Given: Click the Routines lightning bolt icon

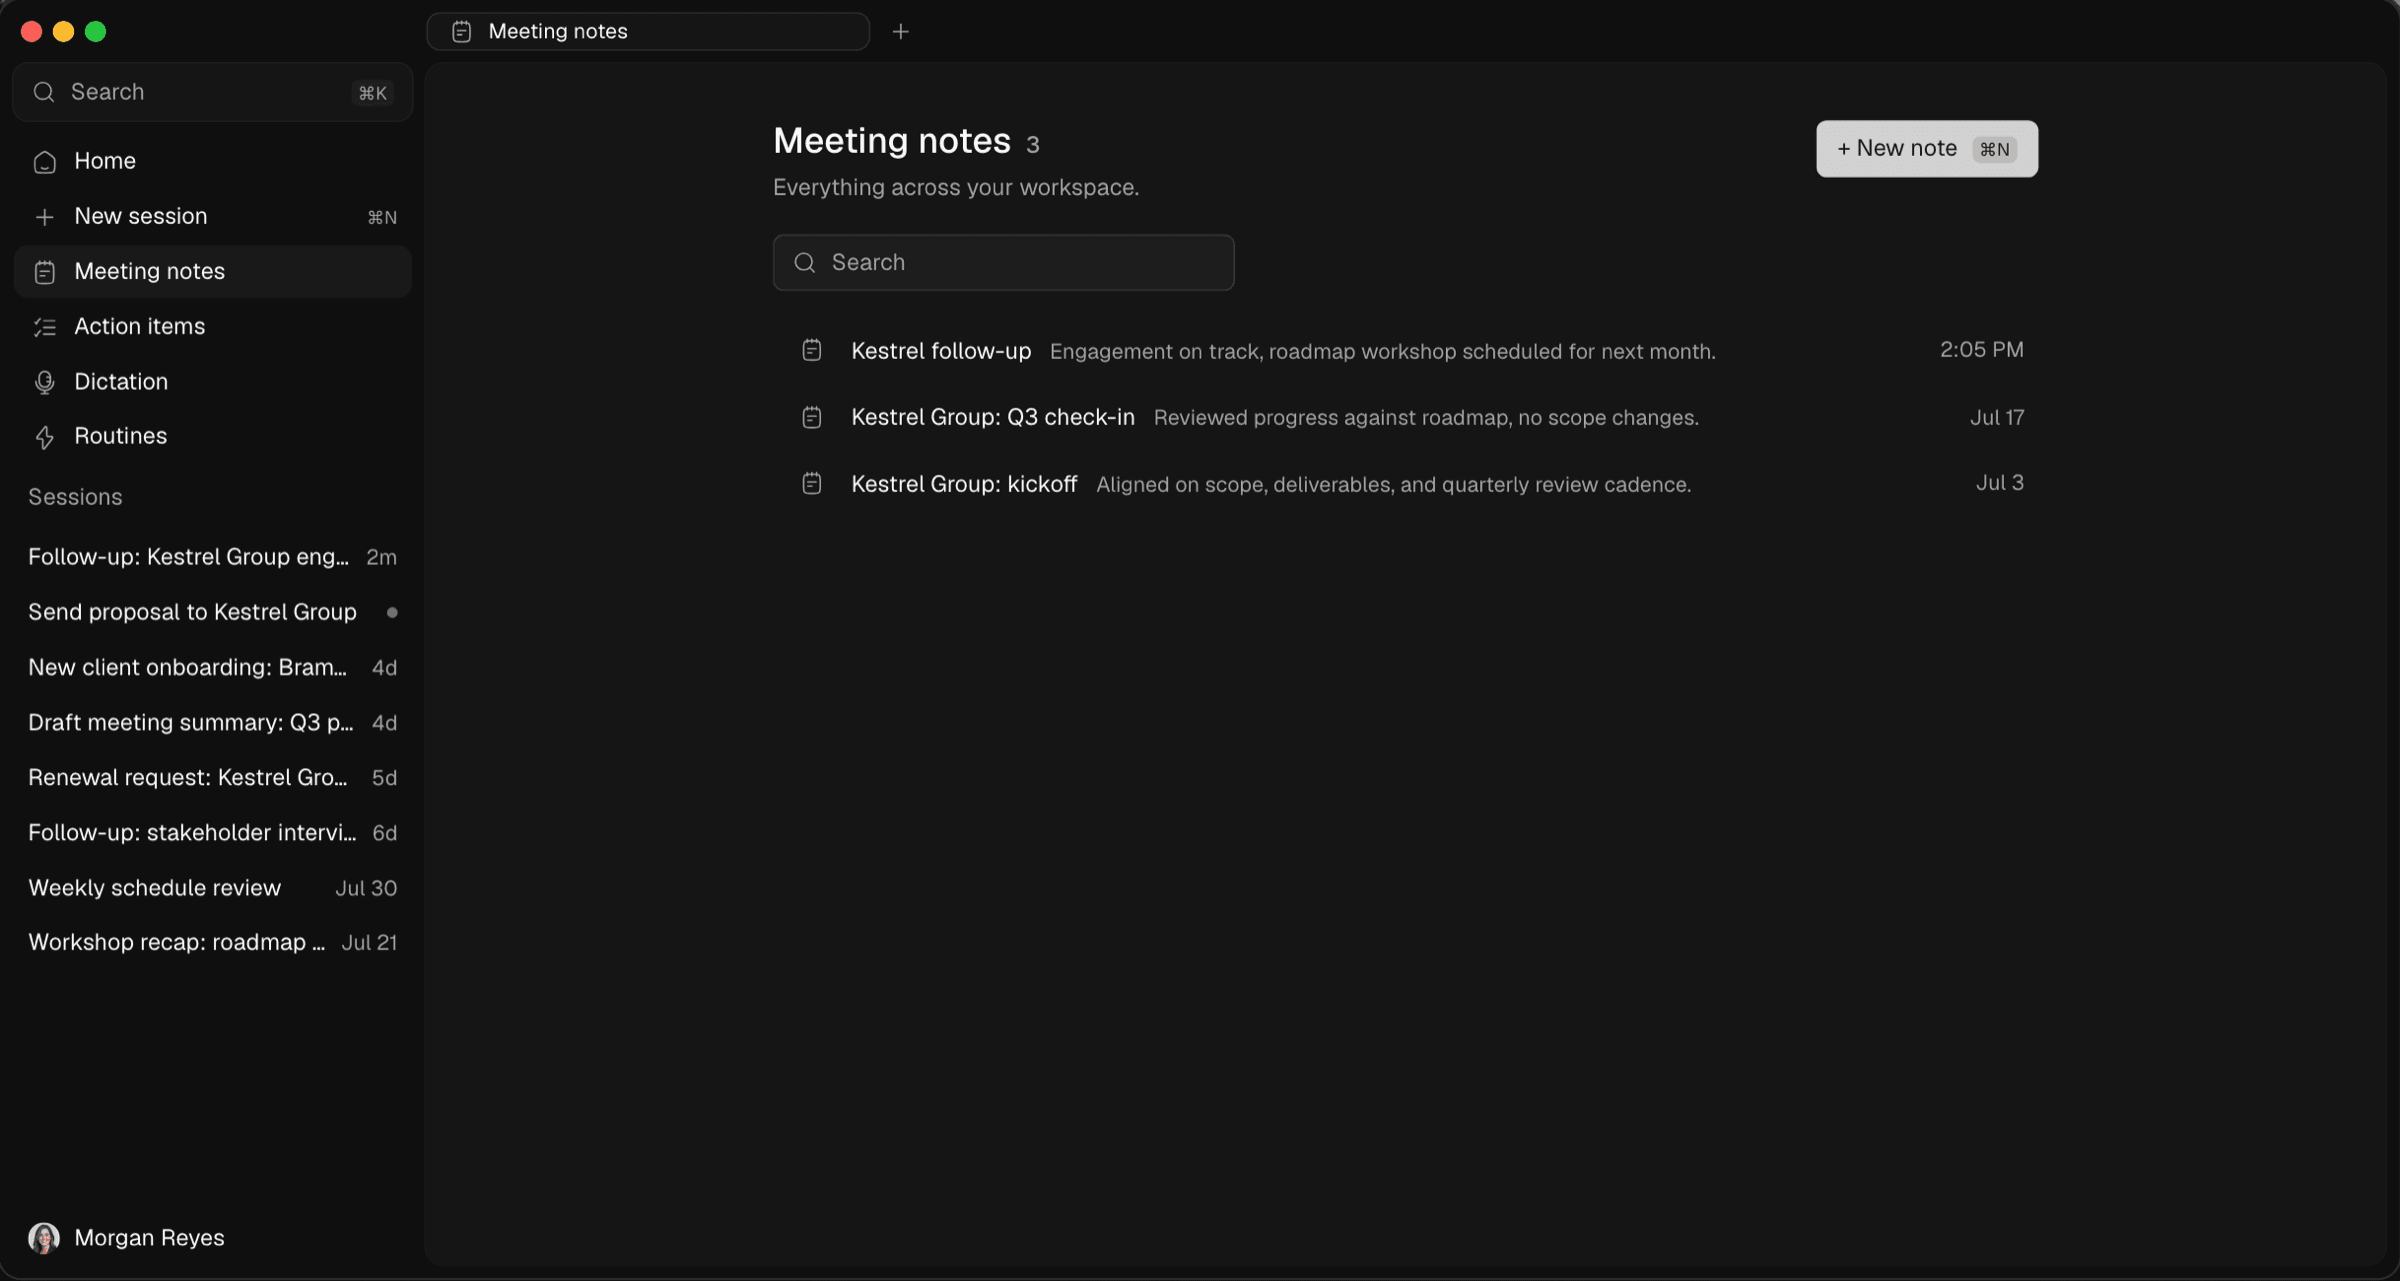Looking at the screenshot, I should point(44,437).
